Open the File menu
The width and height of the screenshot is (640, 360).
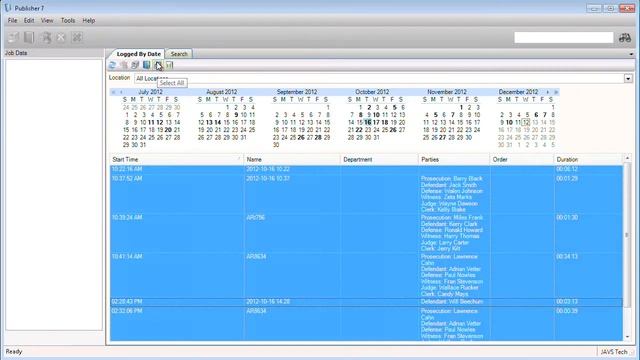pyautogui.click(x=12, y=20)
